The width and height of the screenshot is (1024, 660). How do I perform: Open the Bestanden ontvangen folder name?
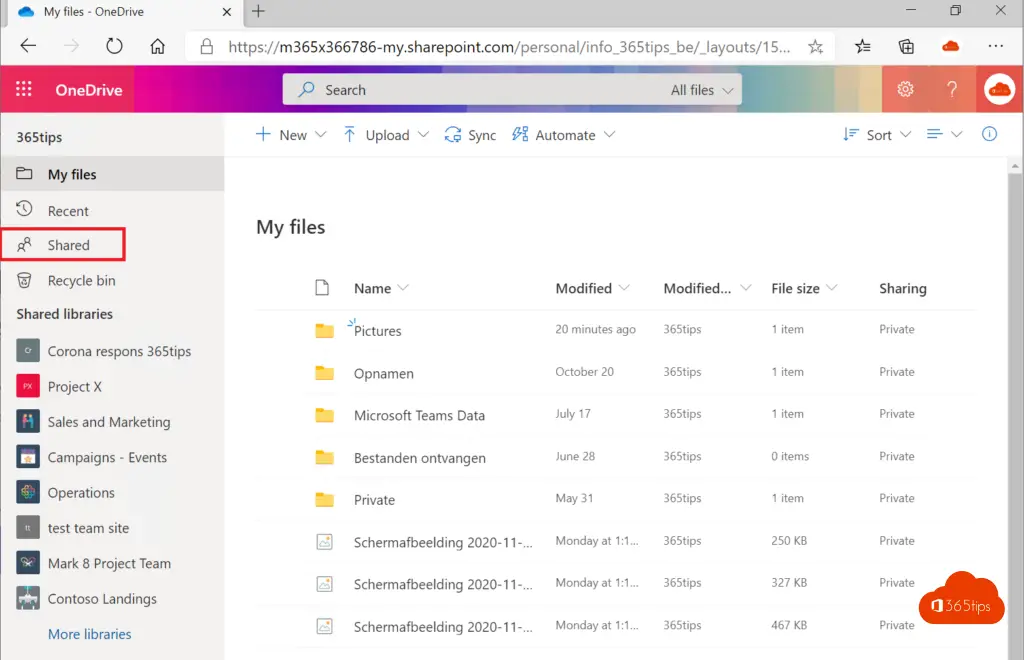point(420,458)
